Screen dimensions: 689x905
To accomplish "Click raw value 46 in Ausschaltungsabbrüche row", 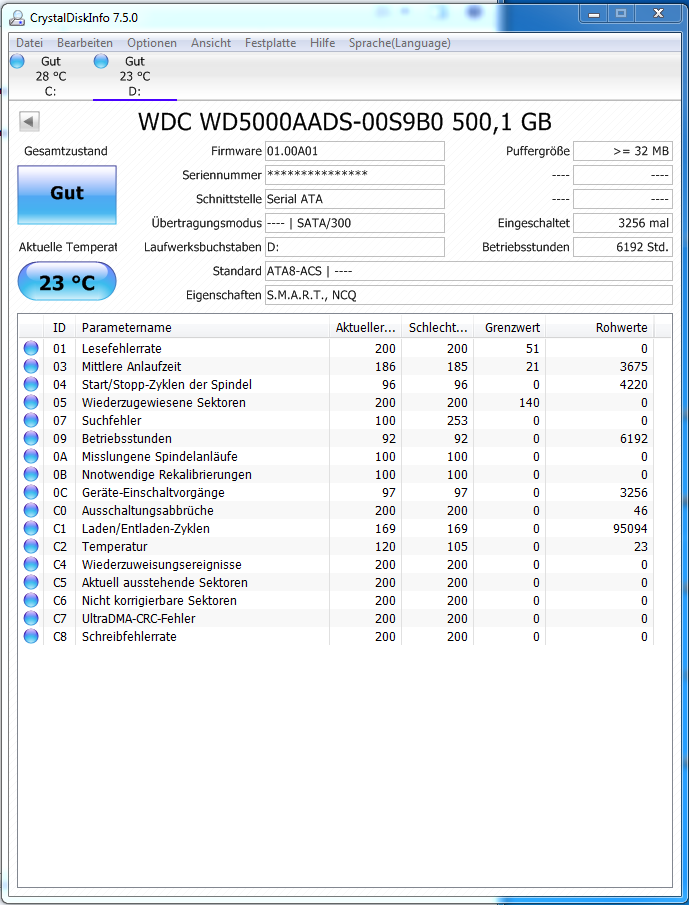I will (x=640, y=510).
